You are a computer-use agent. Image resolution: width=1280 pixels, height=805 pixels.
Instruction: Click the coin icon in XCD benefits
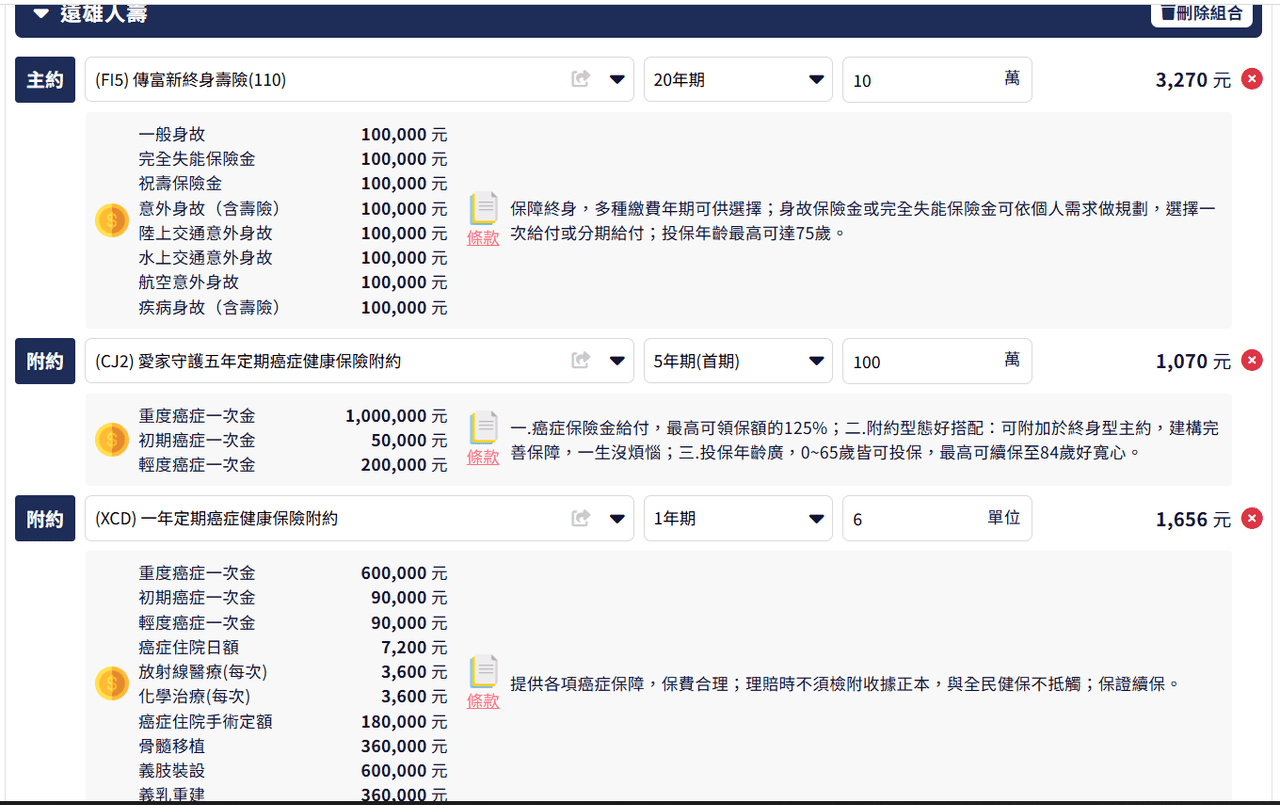pos(112,684)
